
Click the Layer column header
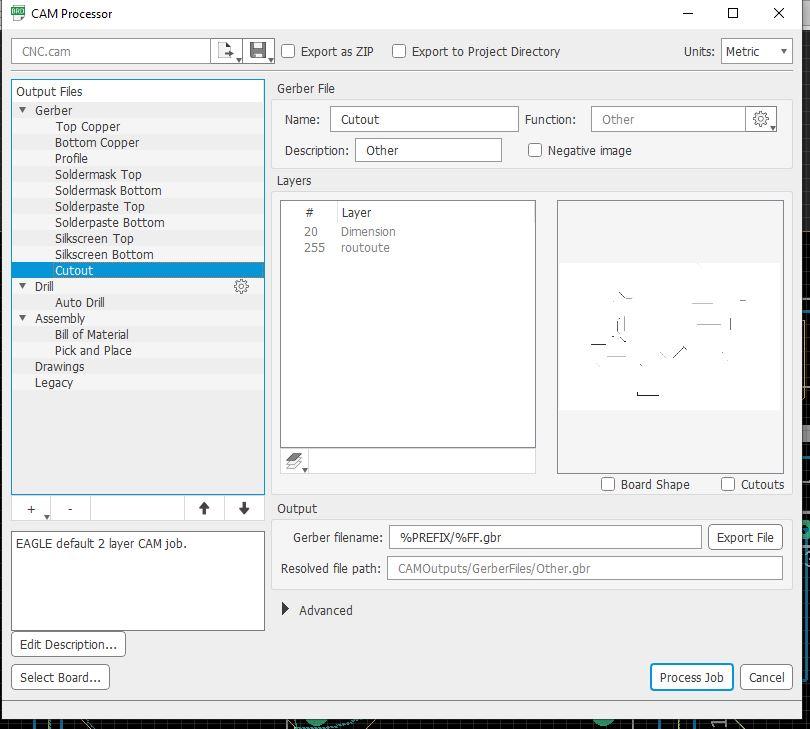[x=356, y=212]
